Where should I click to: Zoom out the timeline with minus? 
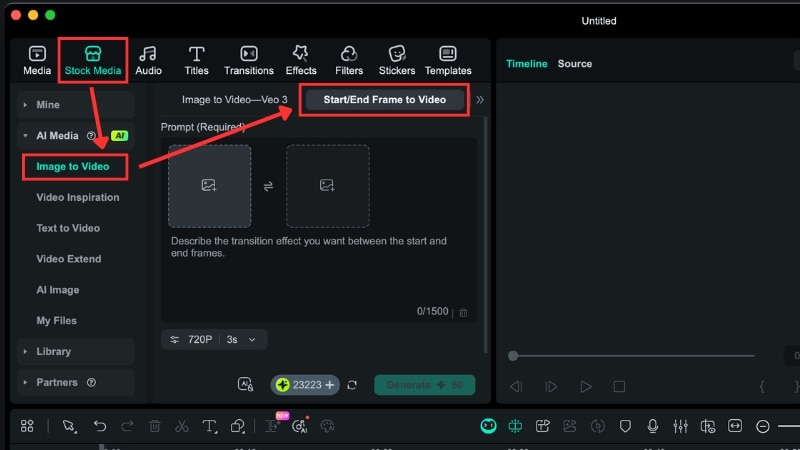tap(763, 426)
